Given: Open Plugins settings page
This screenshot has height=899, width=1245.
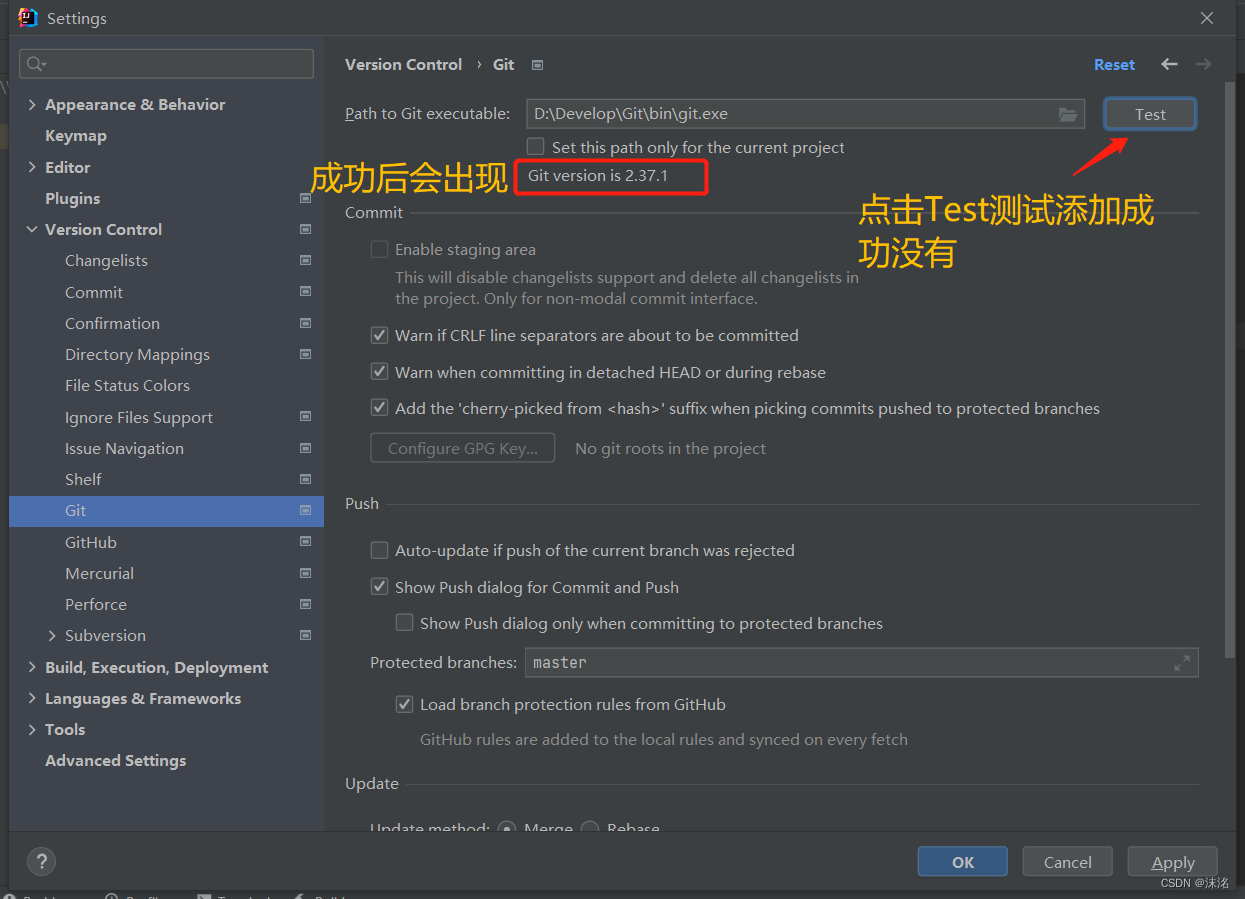Looking at the screenshot, I should pos(72,198).
